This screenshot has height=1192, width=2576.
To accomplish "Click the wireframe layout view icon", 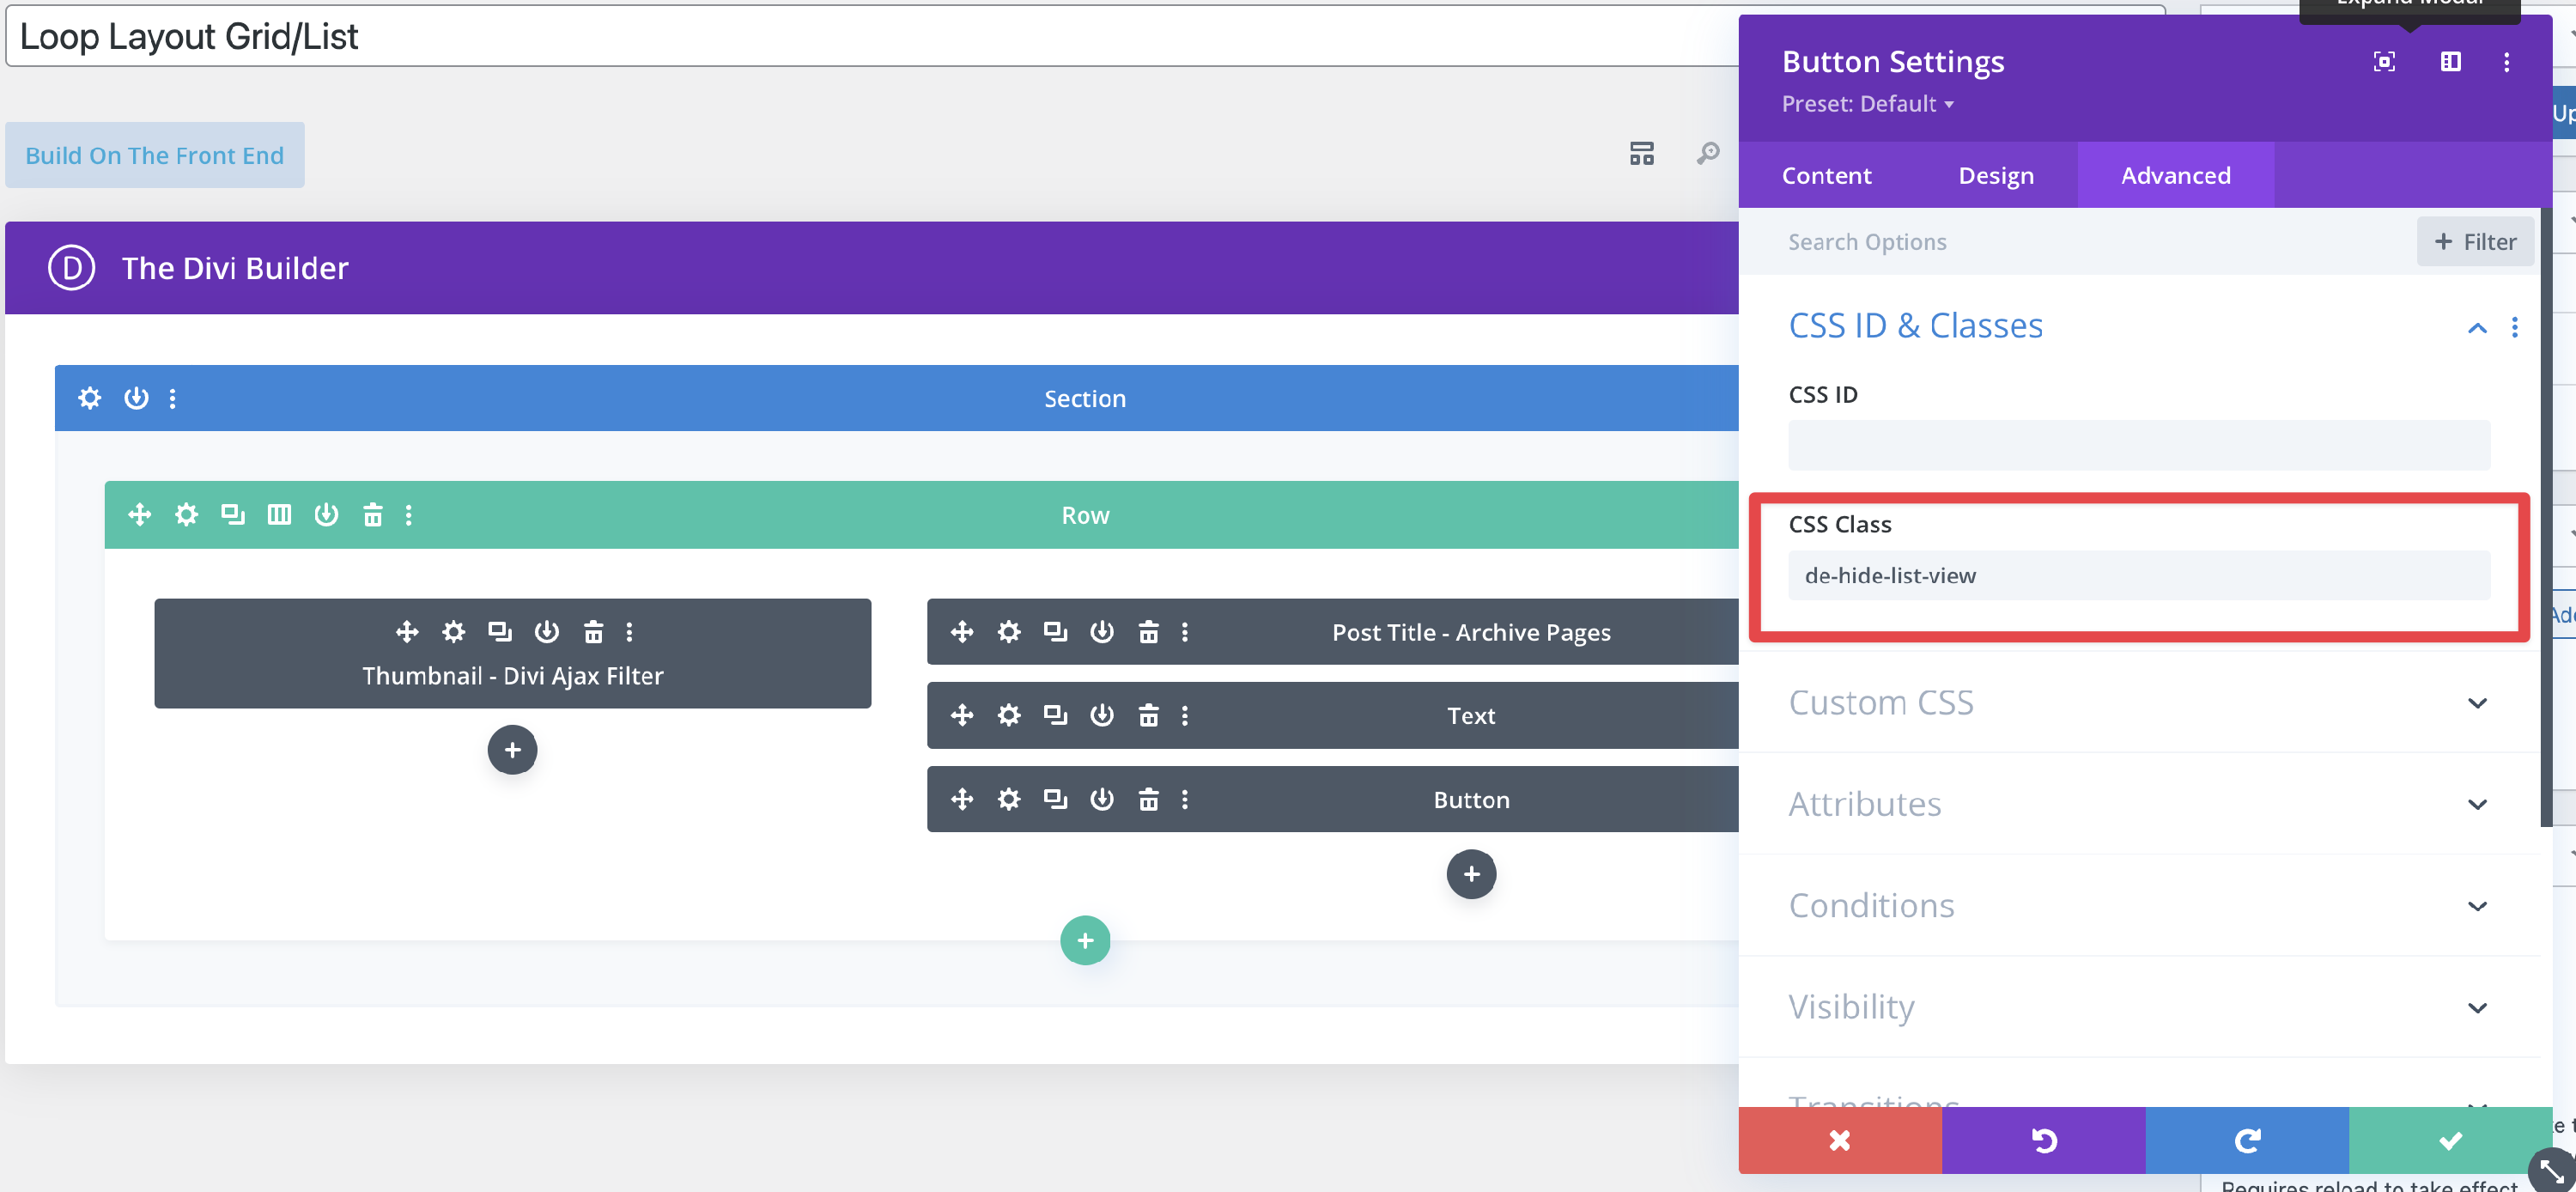I will pyautogui.click(x=1641, y=154).
